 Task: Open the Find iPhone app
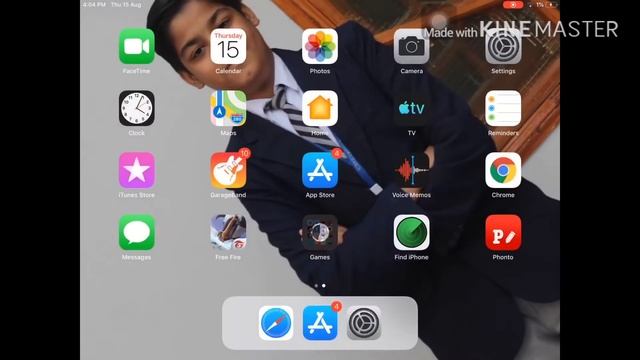pos(411,232)
